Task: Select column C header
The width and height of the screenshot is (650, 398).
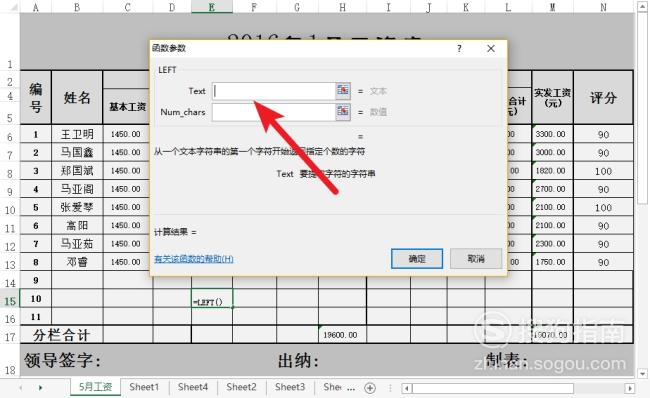Action: click(x=128, y=7)
